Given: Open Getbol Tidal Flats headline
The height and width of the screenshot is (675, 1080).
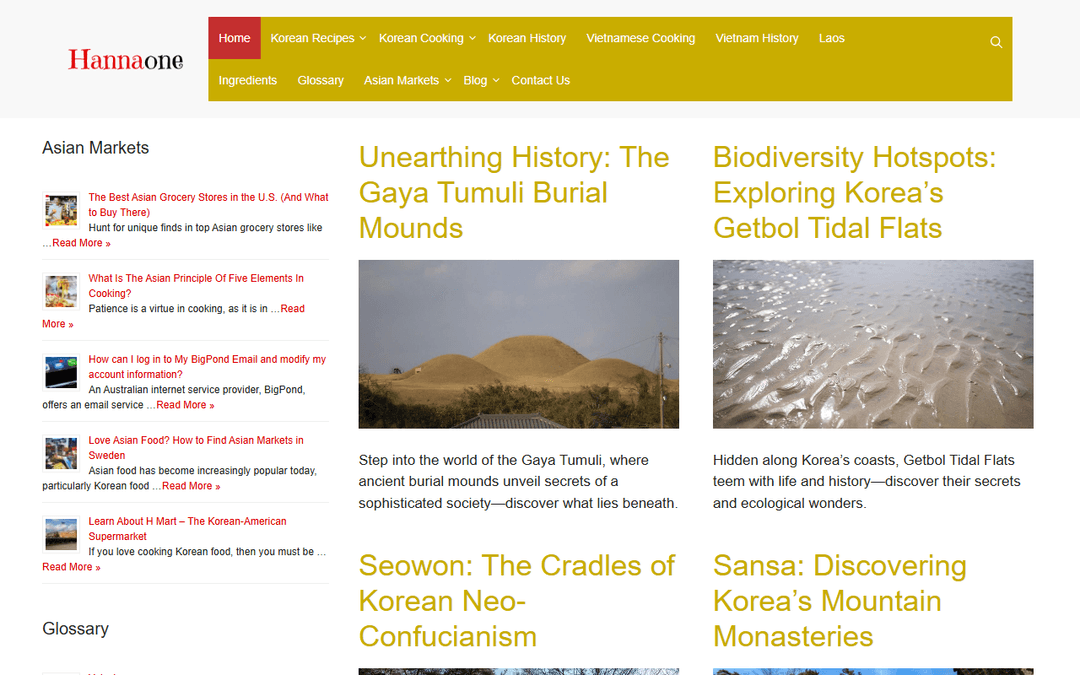Looking at the screenshot, I should 854,193.
